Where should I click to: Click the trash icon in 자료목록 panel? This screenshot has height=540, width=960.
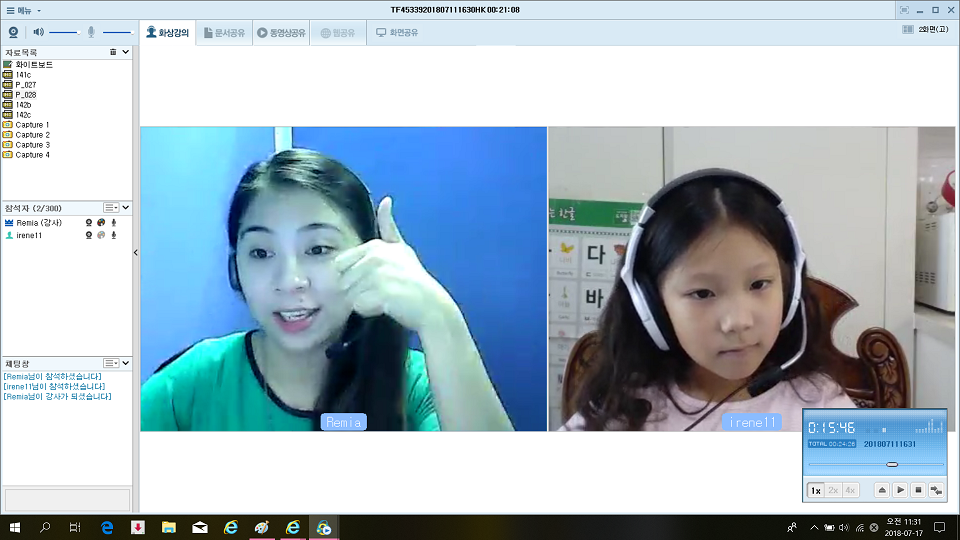coord(113,52)
